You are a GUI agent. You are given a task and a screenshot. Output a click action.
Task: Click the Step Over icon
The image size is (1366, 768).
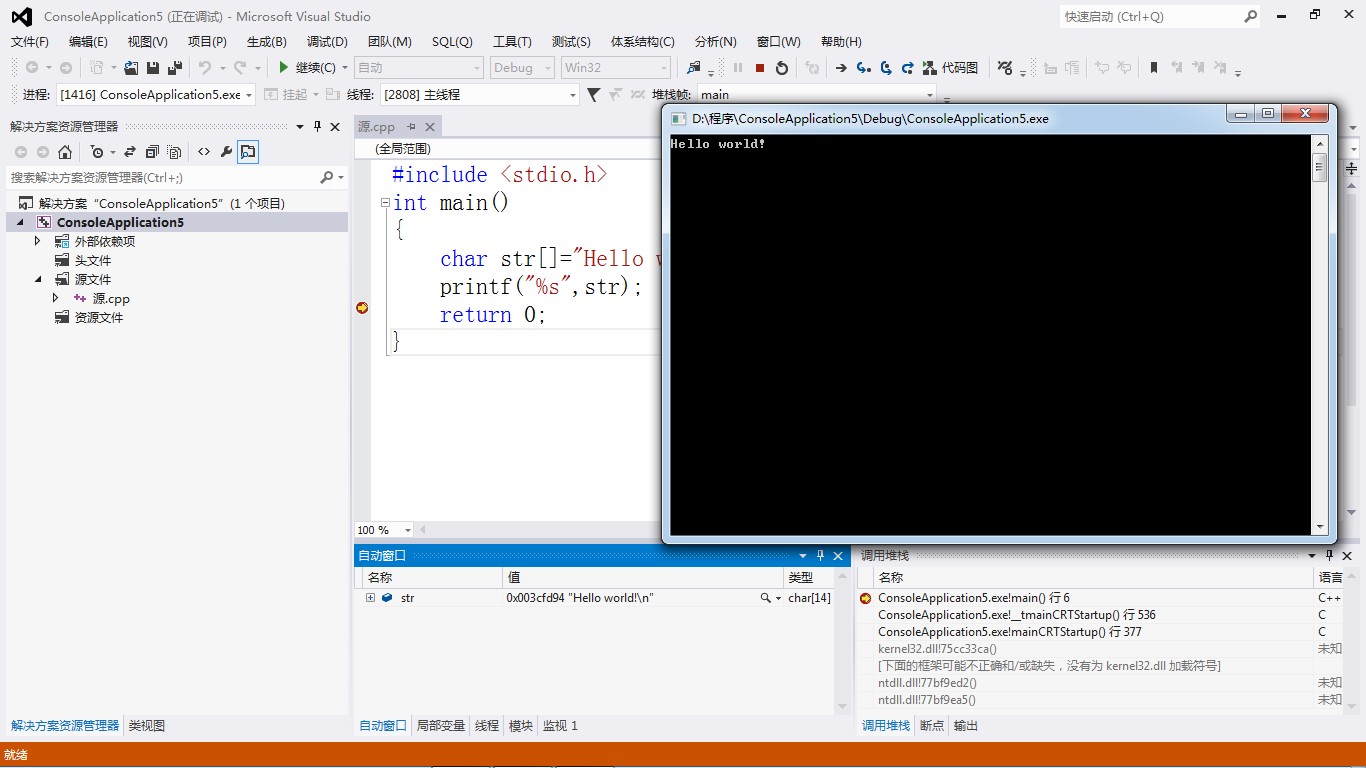coord(886,68)
